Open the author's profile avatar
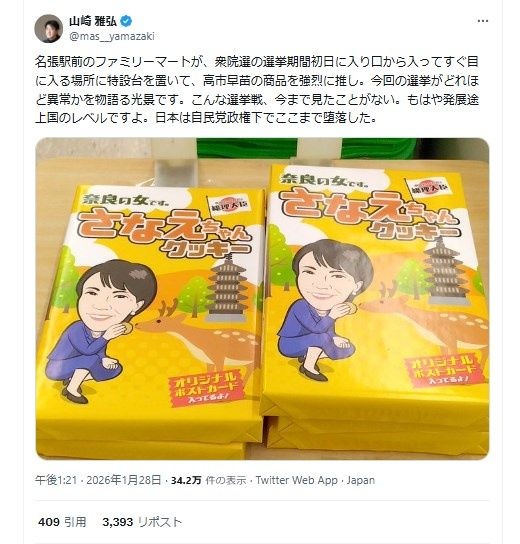The height and width of the screenshot is (544, 520). coord(49,28)
